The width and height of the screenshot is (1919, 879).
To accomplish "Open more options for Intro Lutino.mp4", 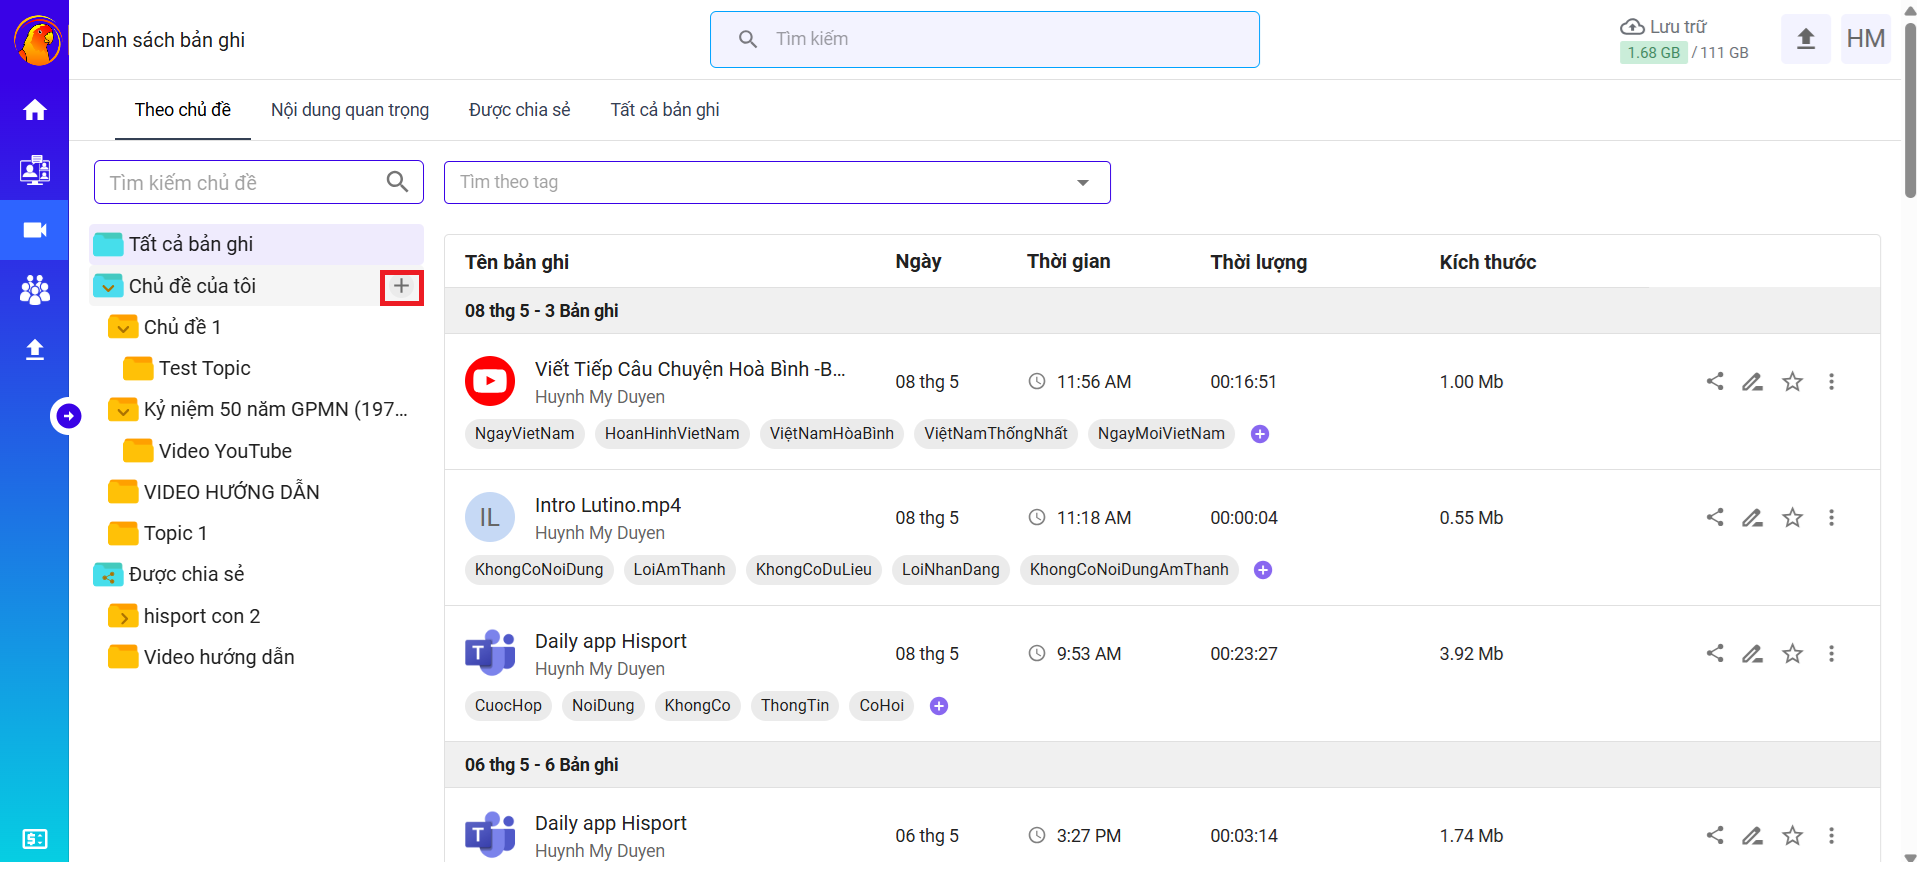I will tap(1832, 517).
